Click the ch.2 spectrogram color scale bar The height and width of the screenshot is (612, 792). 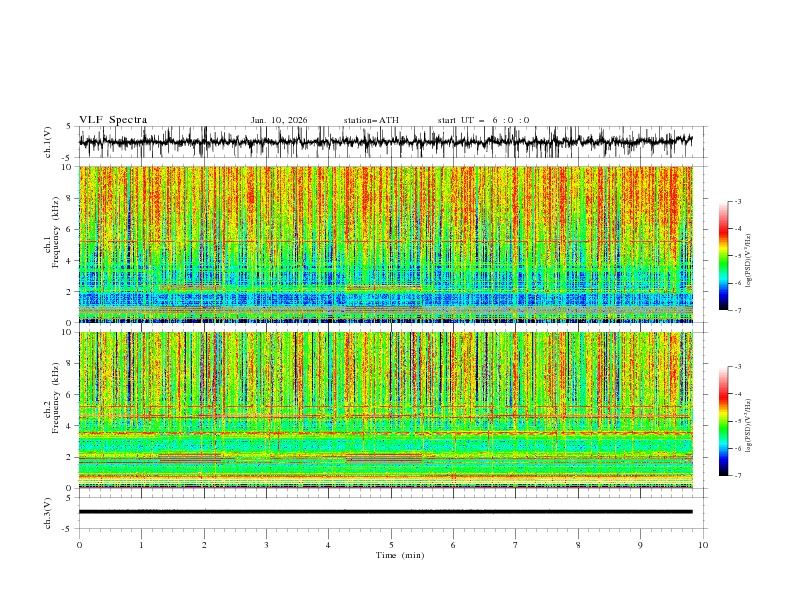click(723, 421)
